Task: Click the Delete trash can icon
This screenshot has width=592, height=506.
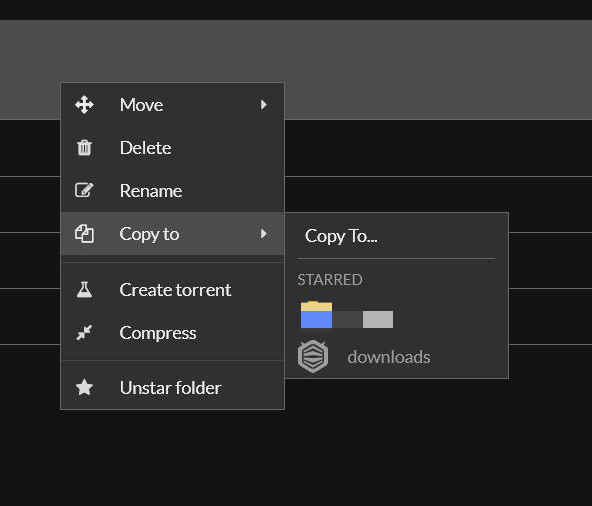Action: pos(84,148)
